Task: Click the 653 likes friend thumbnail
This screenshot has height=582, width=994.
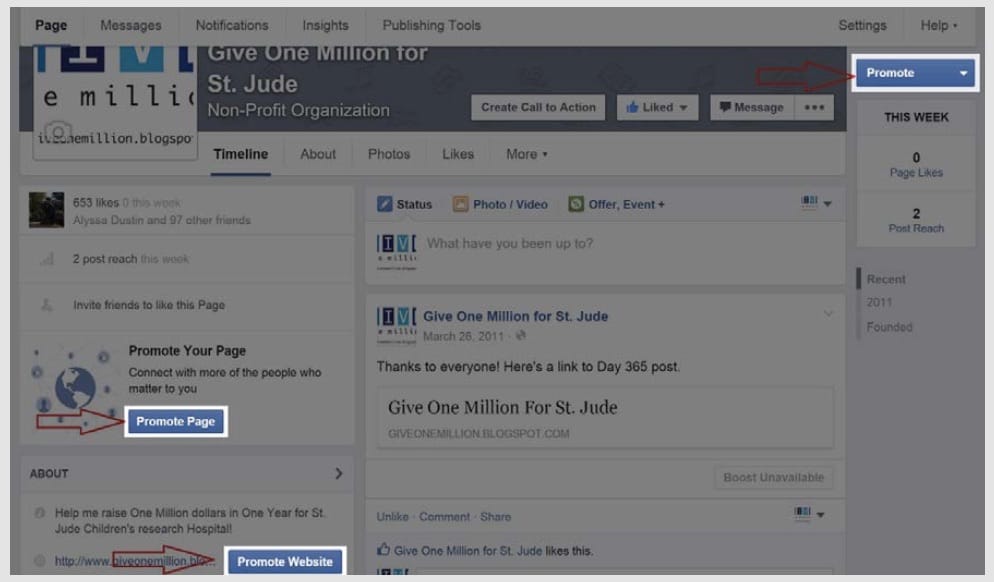Action: (46, 210)
